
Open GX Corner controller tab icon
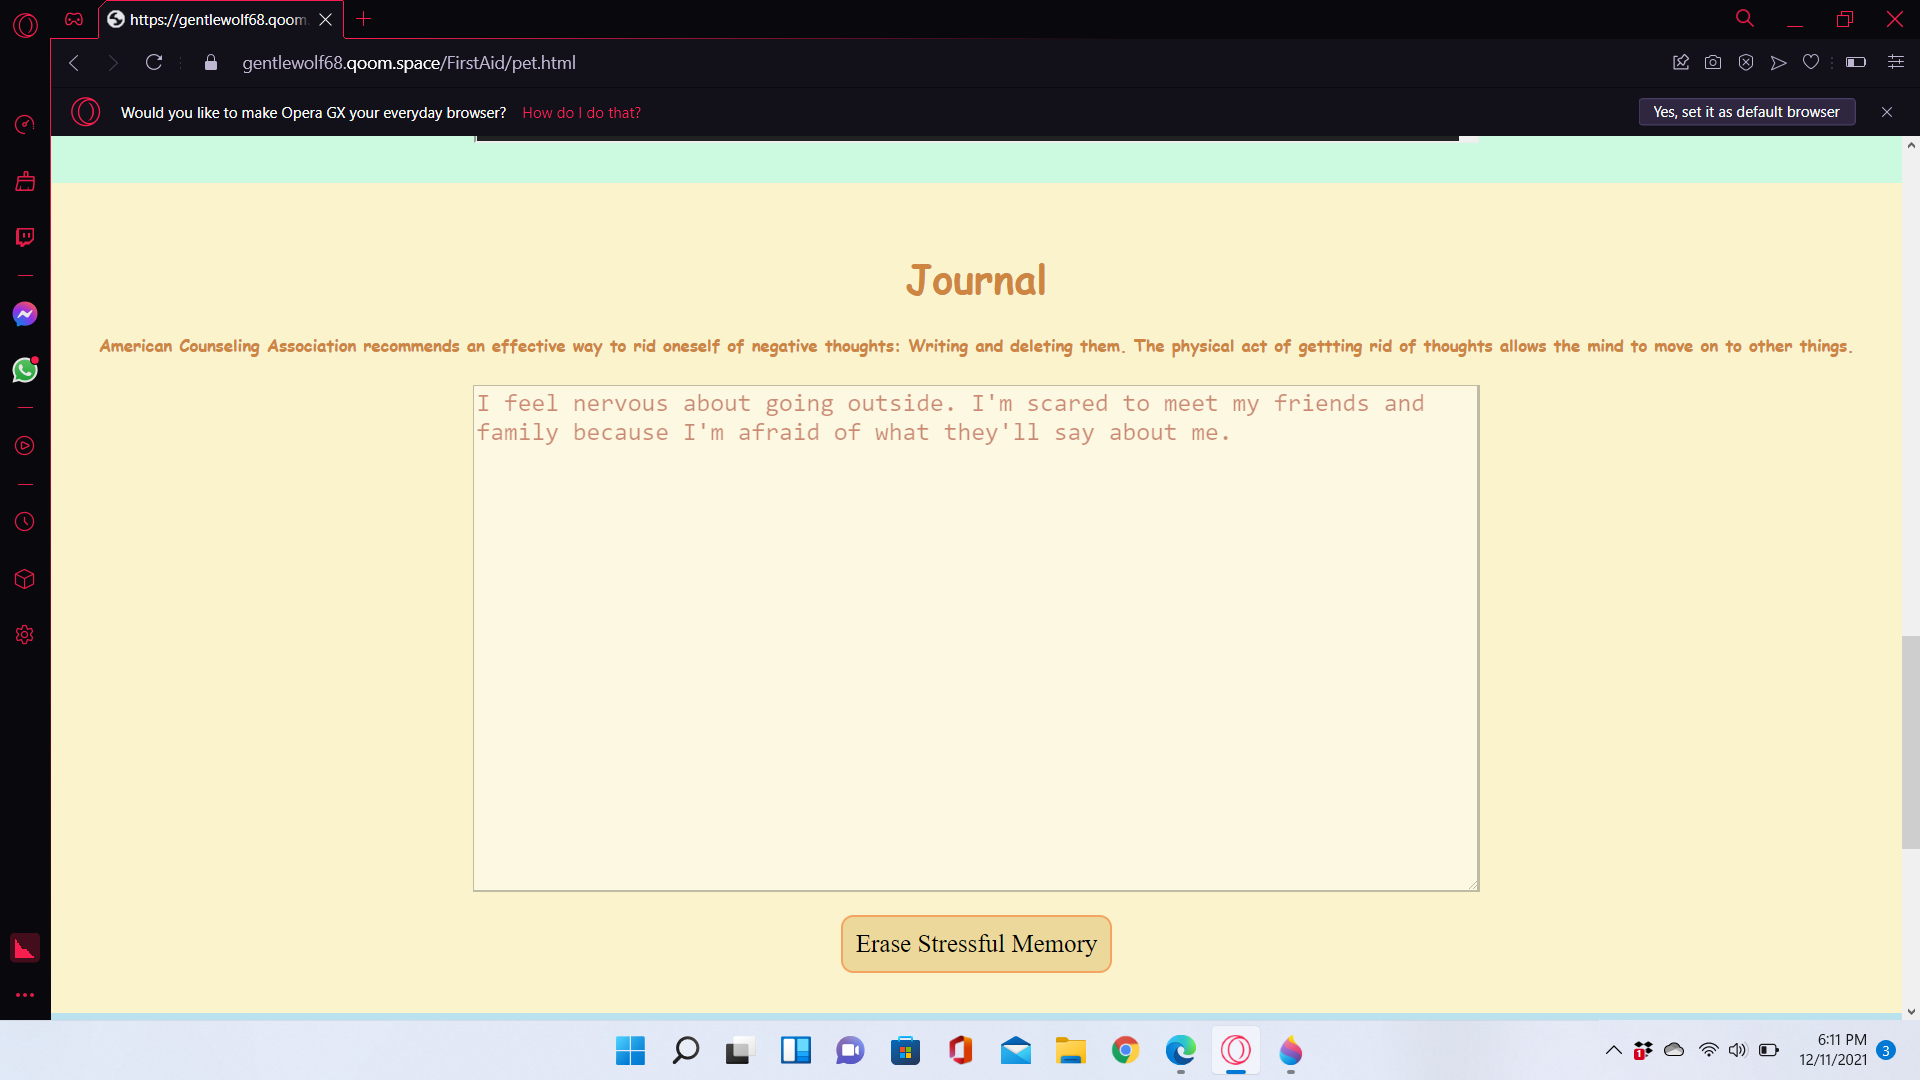74,19
